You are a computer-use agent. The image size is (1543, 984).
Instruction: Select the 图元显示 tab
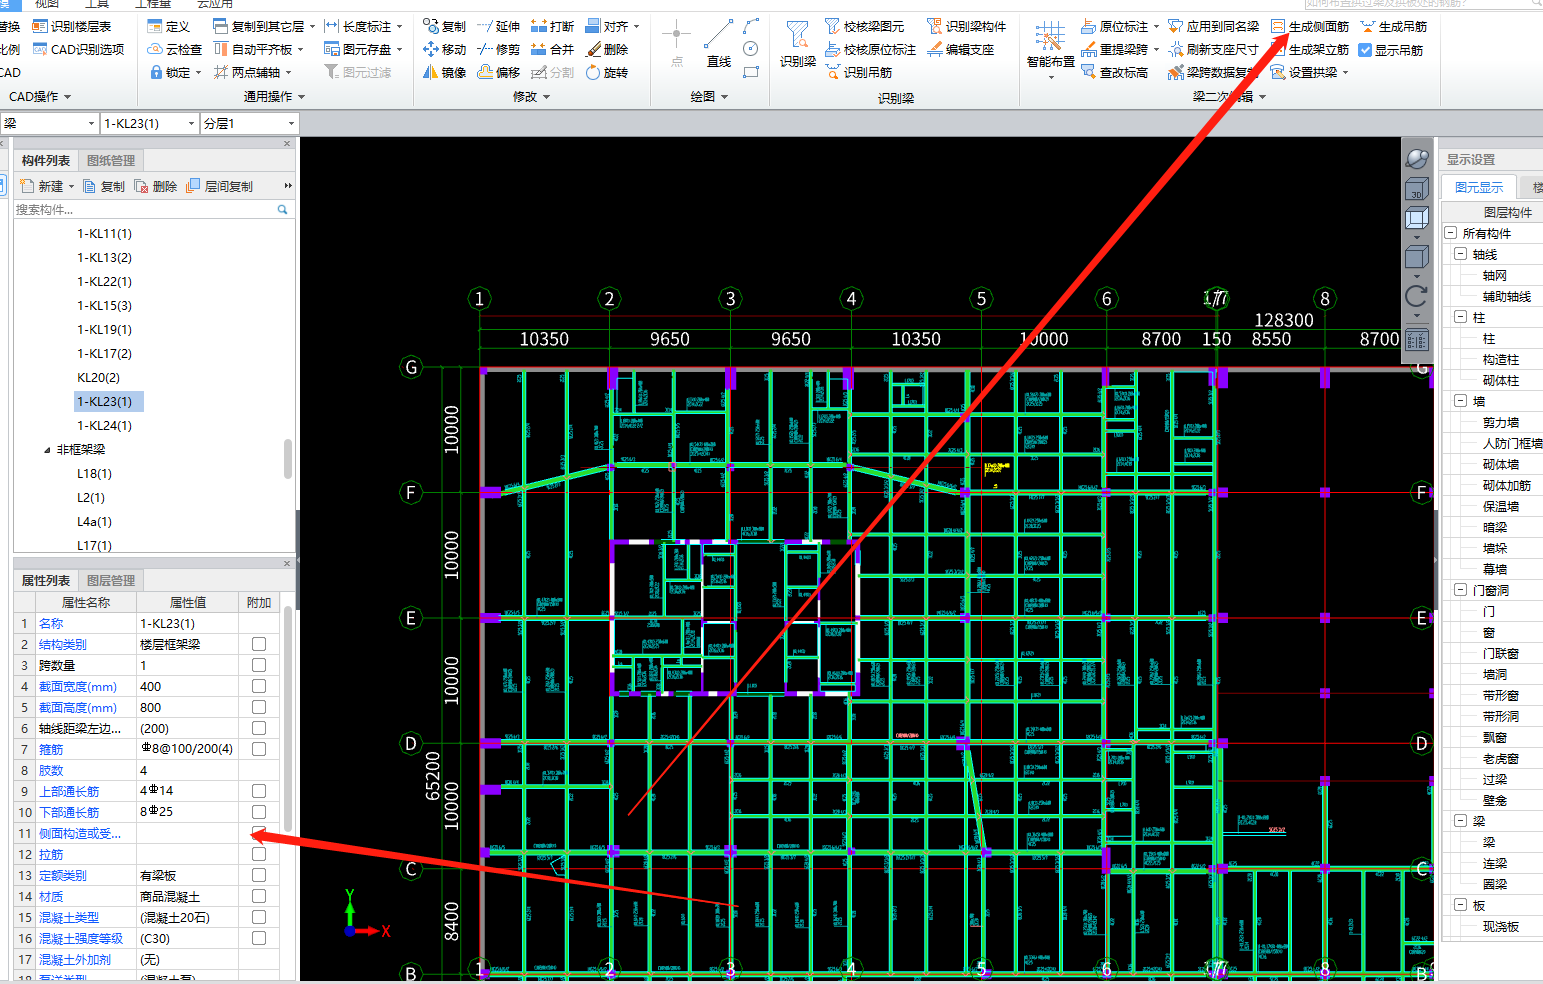tap(1479, 187)
